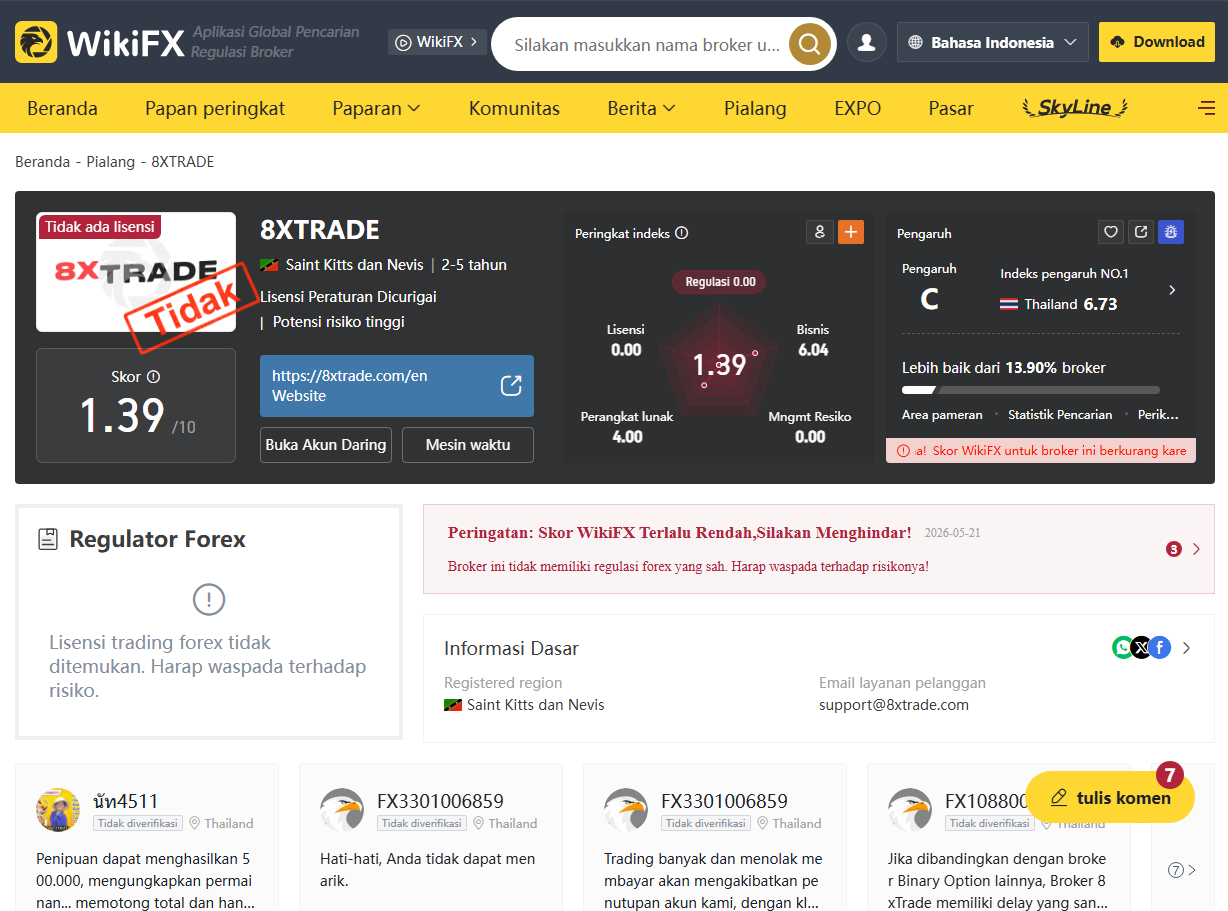The width and height of the screenshot is (1228, 911).
Task: Click the Statistik Pencarian link
Action: pyautogui.click(x=1060, y=414)
